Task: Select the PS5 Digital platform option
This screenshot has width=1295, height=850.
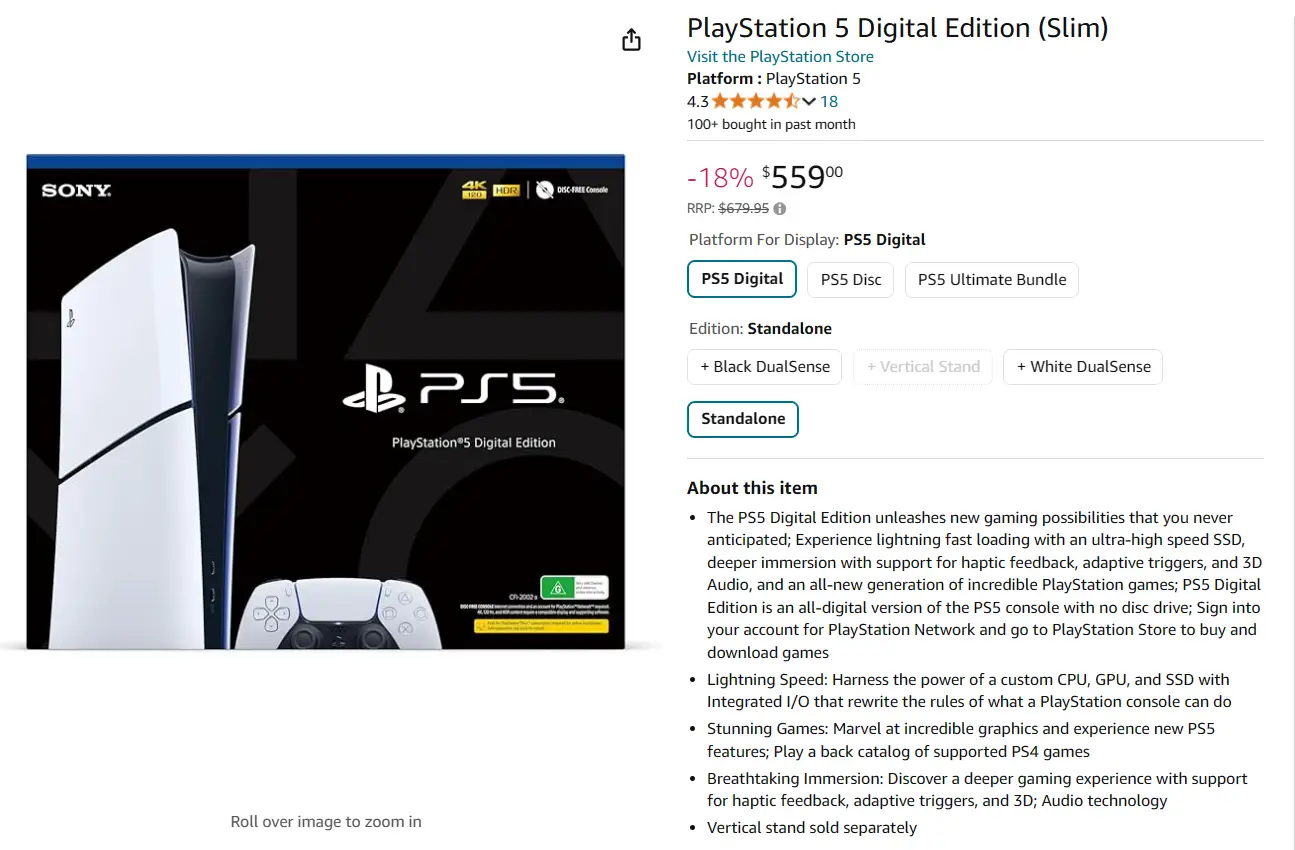Action: click(742, 279)
